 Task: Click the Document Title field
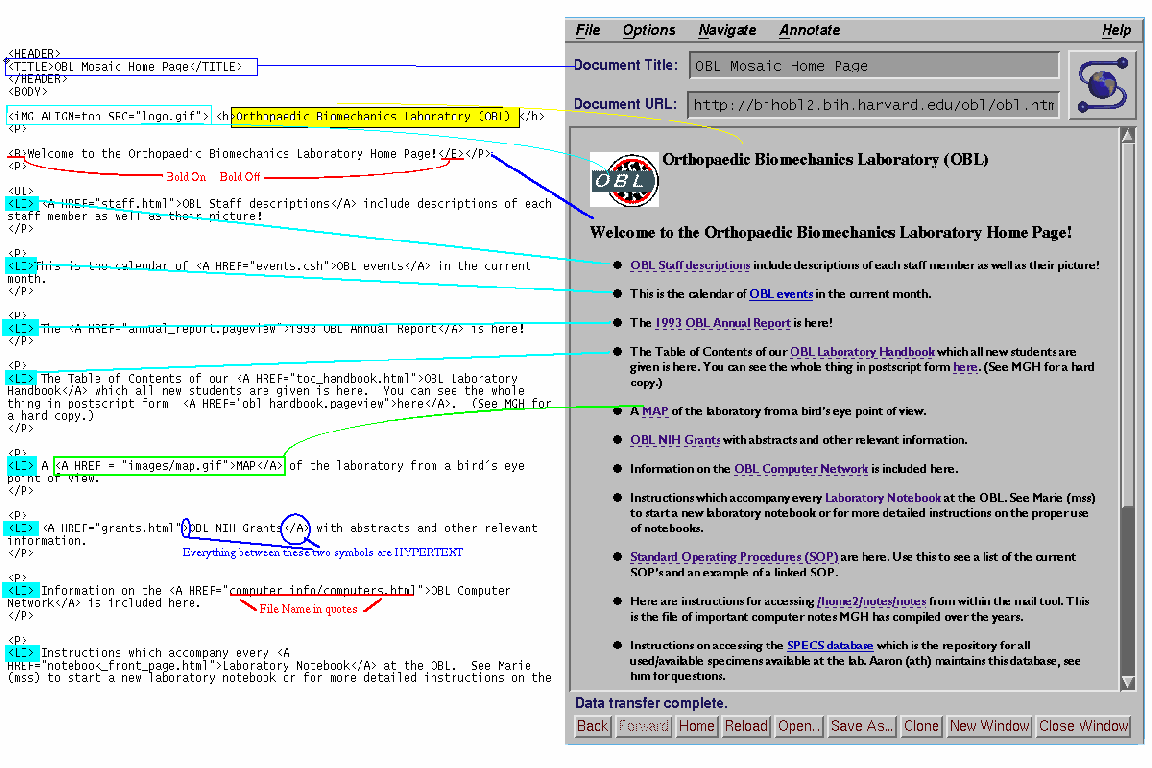874,65
